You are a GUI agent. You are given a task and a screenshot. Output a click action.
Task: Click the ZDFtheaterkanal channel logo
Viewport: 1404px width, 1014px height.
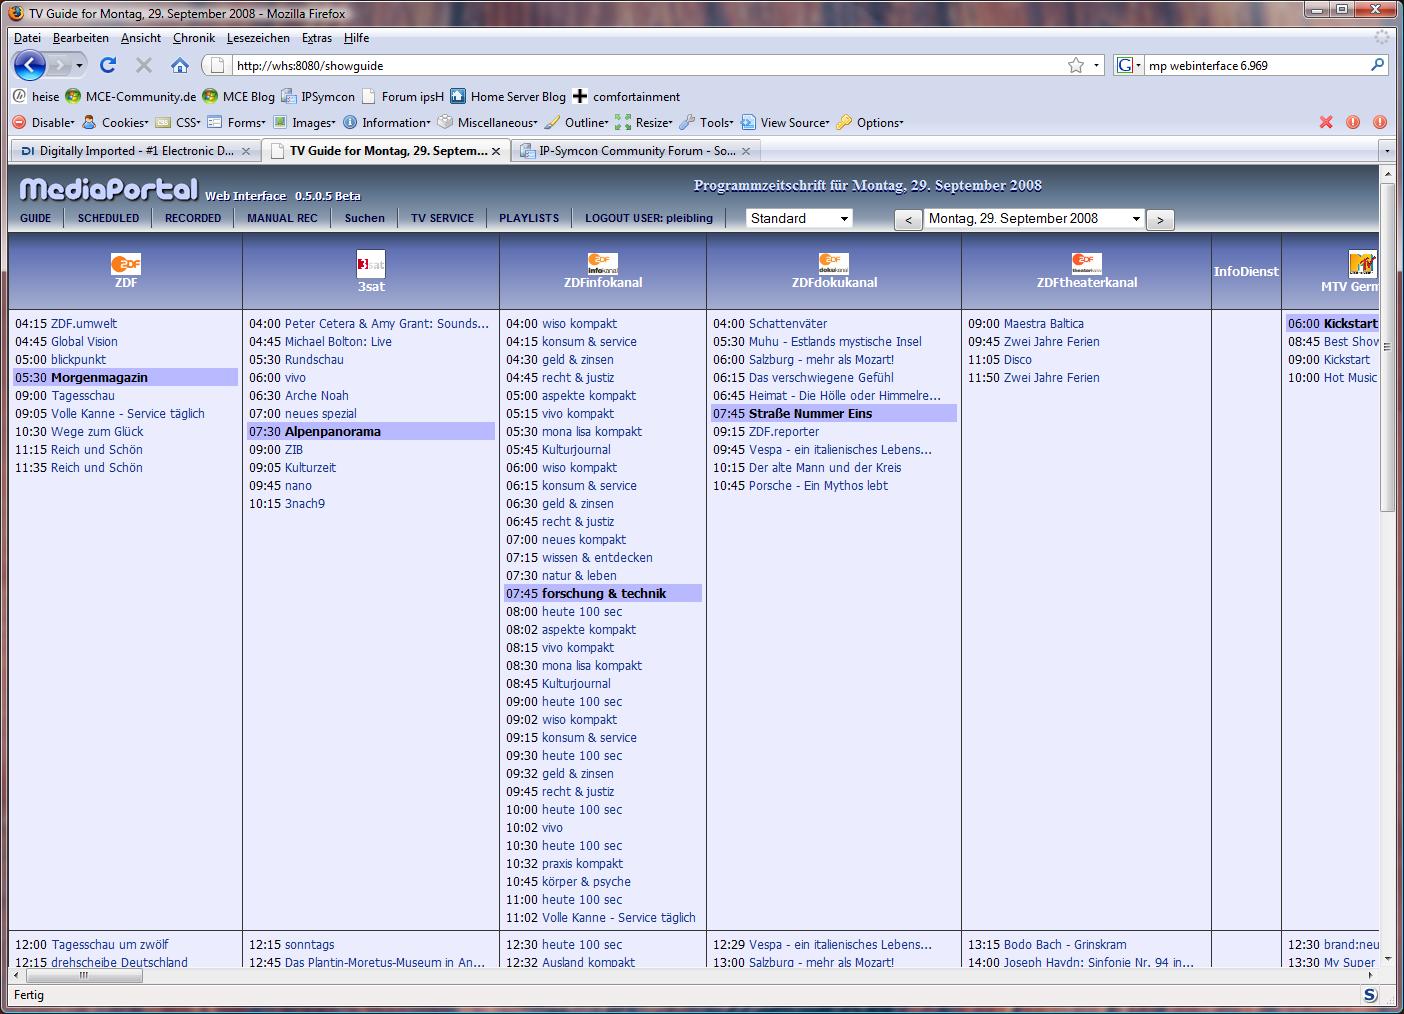click(x=1087, y=264)
